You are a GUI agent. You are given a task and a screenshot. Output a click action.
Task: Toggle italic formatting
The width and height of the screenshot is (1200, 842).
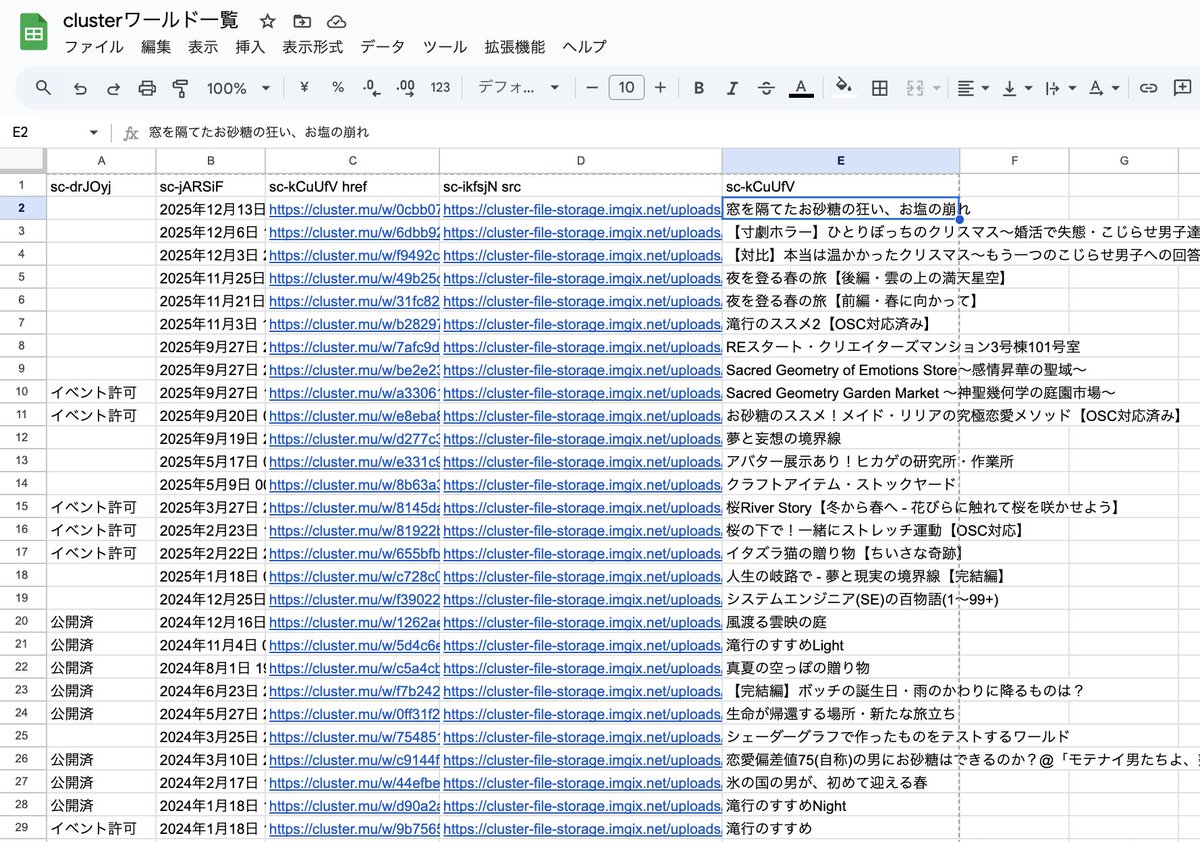click(x=732, y=88)
